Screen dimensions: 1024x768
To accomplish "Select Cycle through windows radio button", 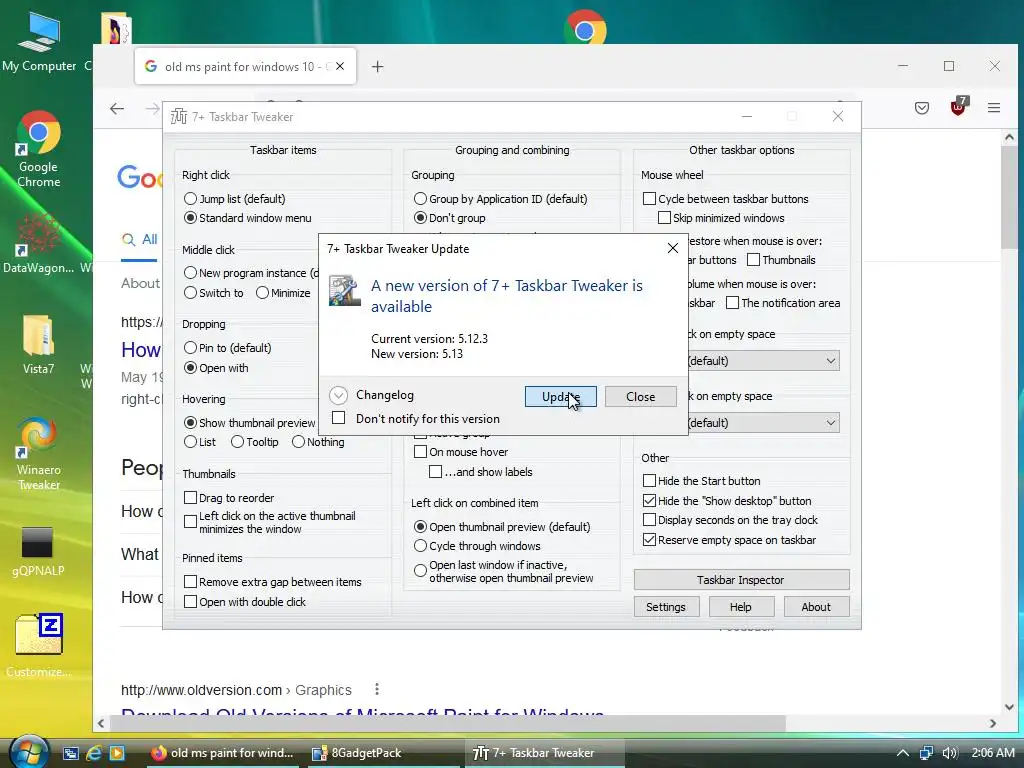I will click(420, 546).
